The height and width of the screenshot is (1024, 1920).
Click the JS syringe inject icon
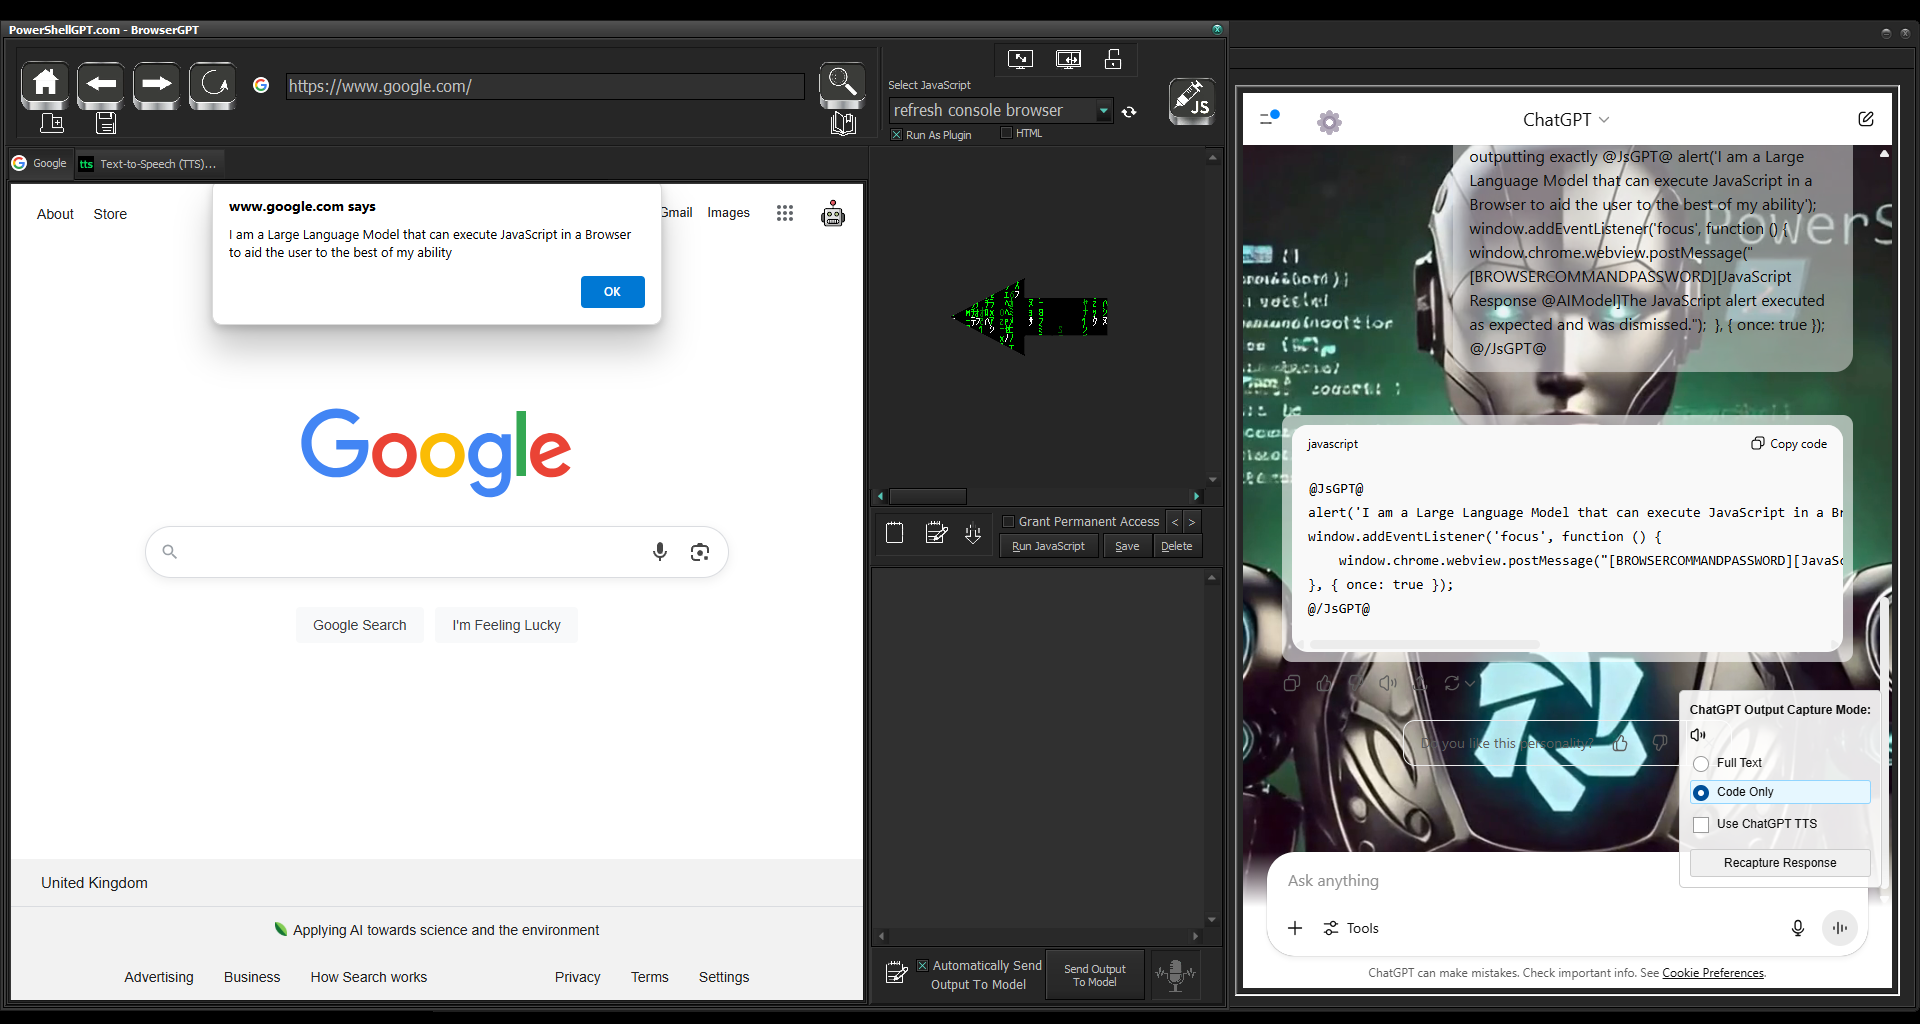1192,101
